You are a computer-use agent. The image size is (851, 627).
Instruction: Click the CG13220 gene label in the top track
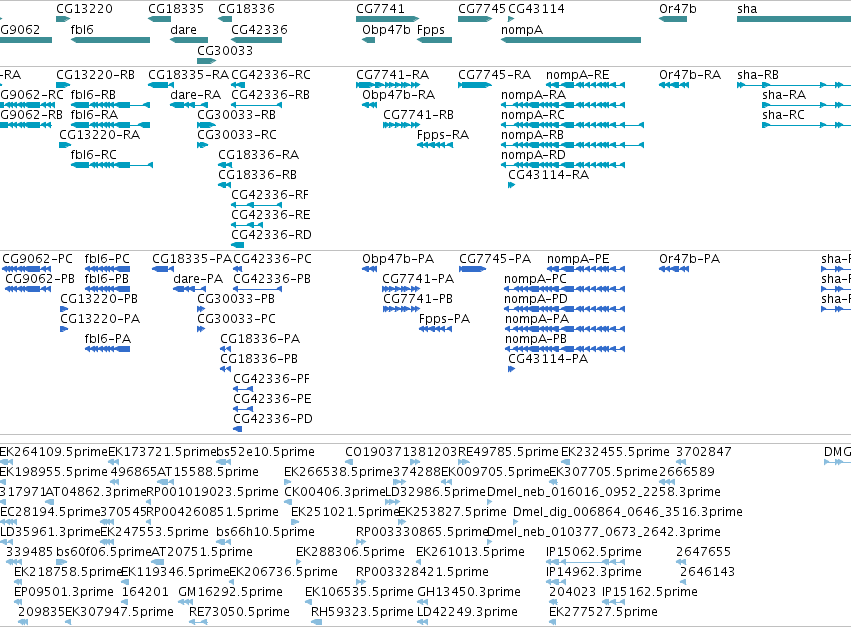[84, 9]
